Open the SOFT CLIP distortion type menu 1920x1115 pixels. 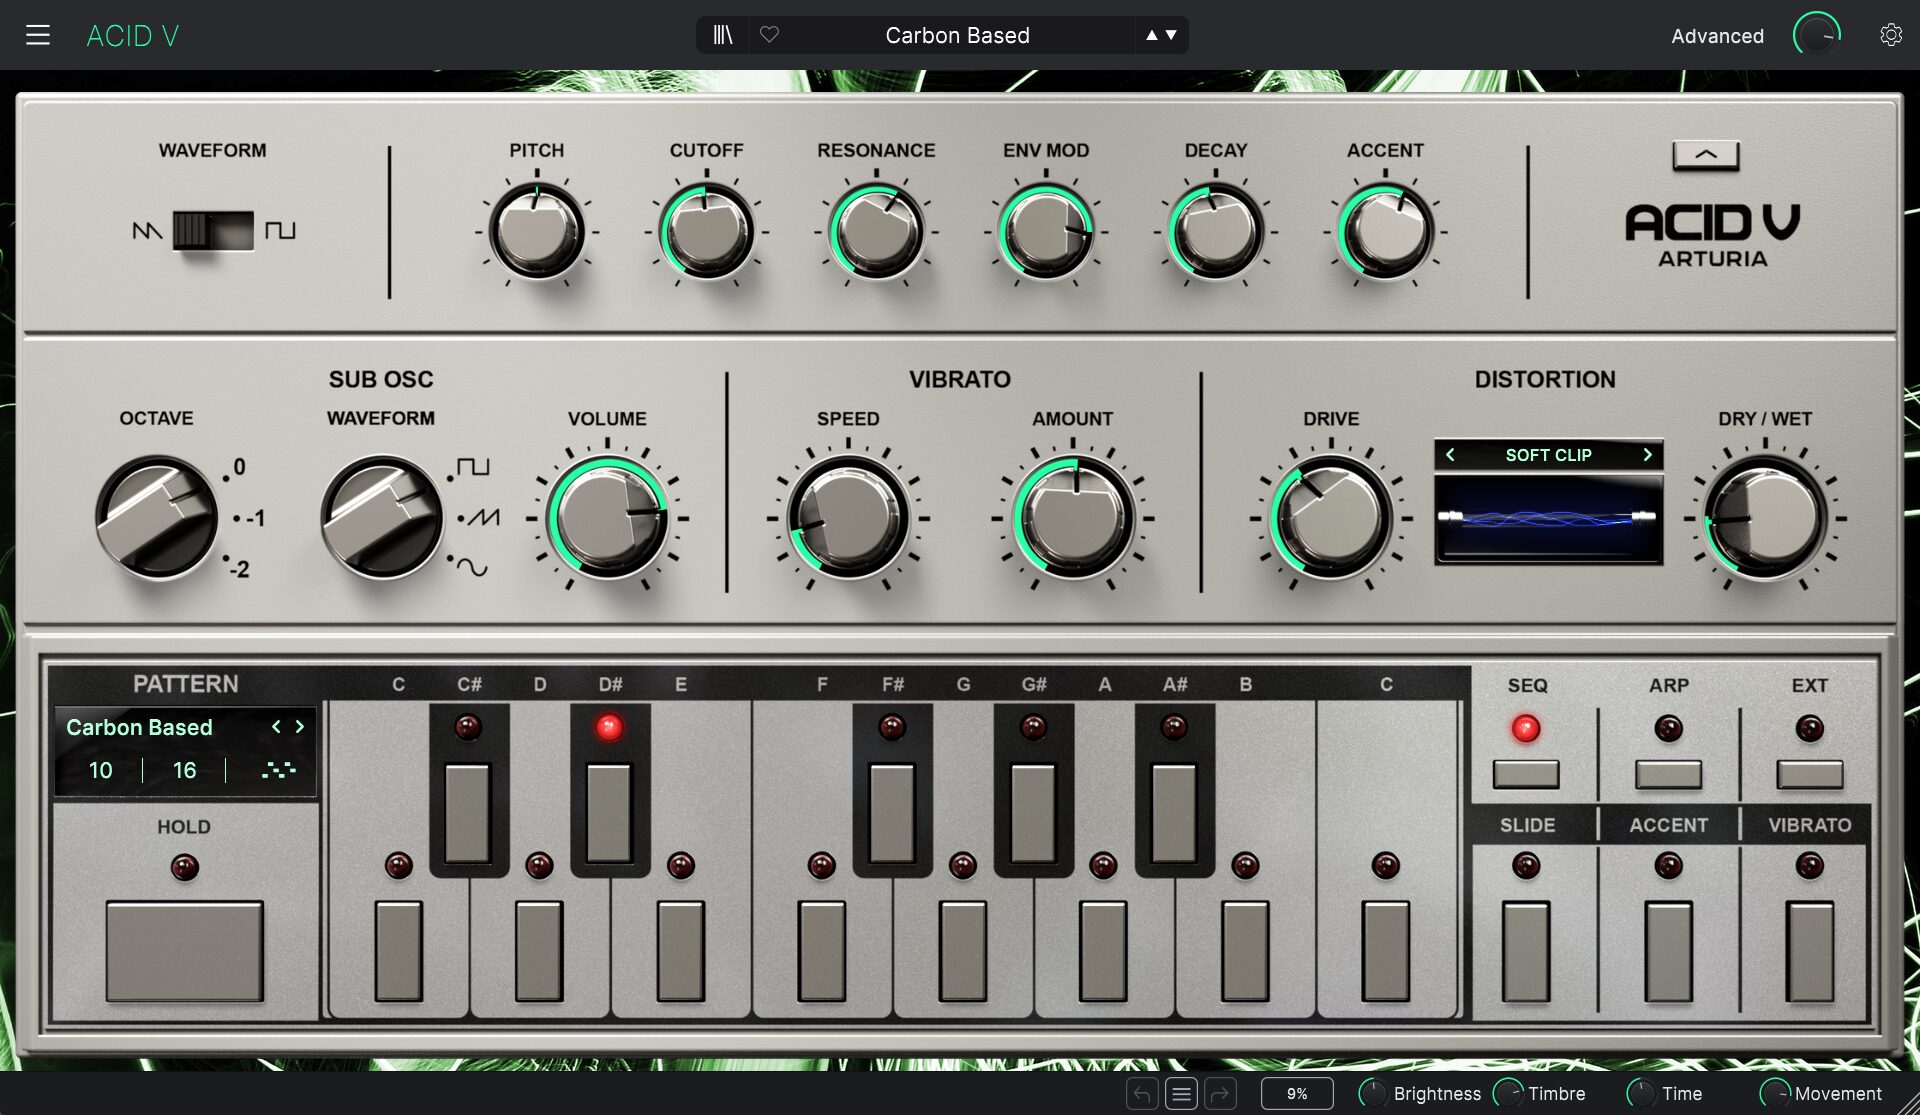point(1548,455)
